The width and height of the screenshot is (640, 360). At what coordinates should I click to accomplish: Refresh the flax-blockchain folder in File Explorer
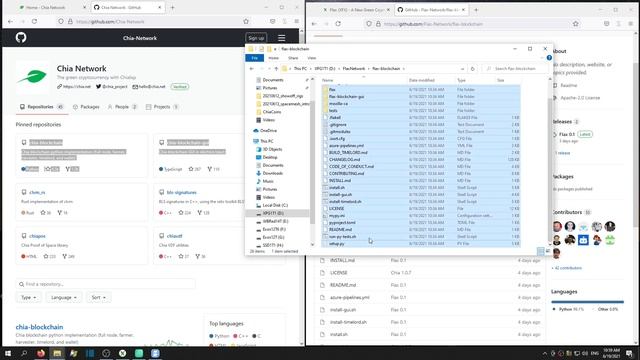point(473,69)
